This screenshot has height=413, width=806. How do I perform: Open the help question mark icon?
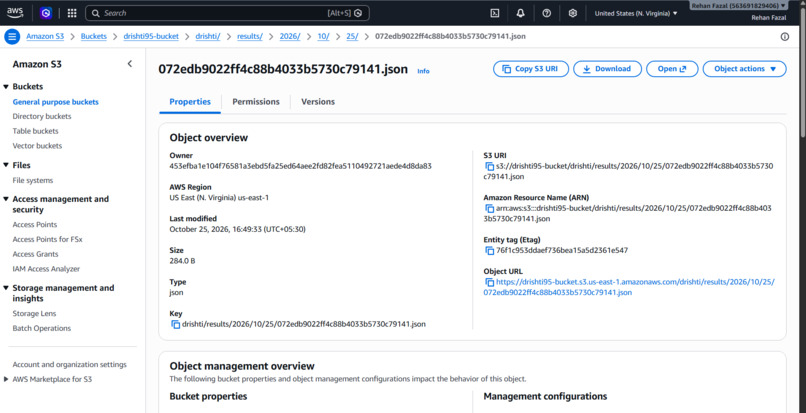pos(546,13)
